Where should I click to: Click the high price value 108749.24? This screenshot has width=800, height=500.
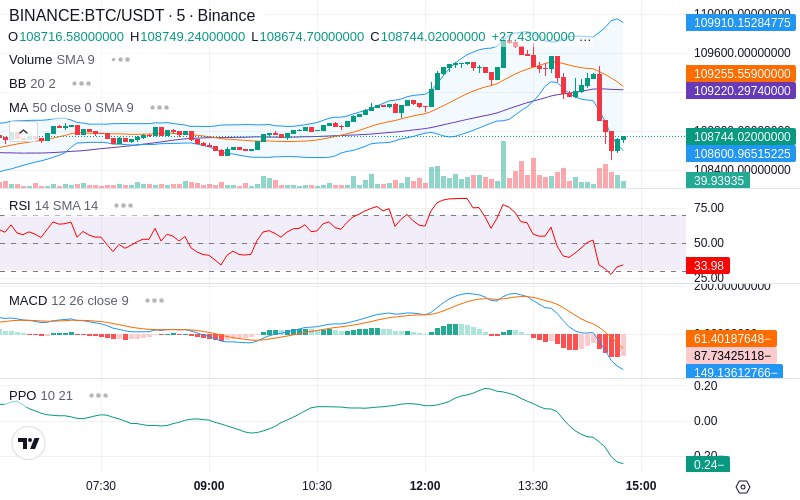[193, 37]
